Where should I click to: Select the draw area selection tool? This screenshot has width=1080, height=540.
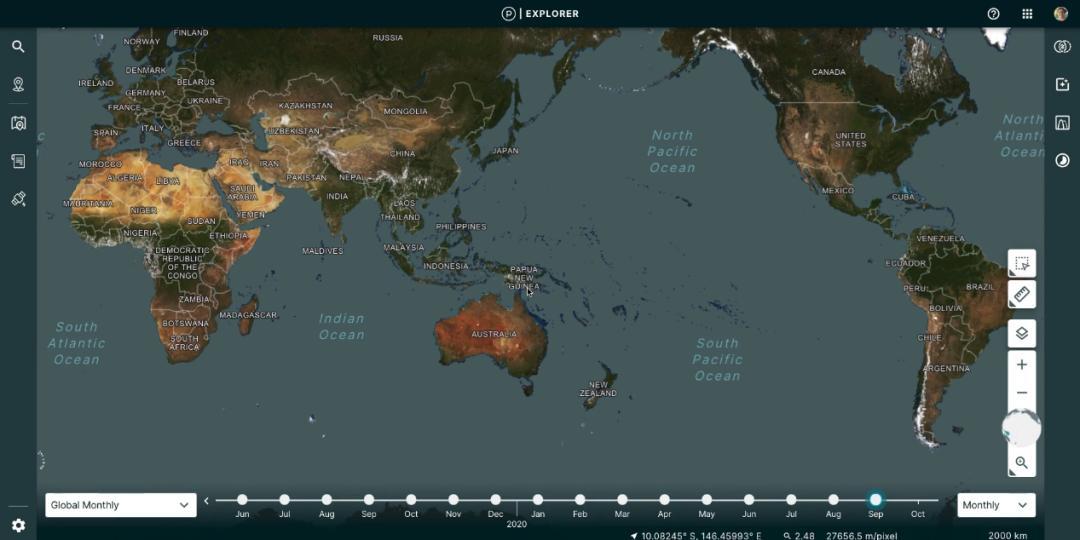click(1021, 264)
